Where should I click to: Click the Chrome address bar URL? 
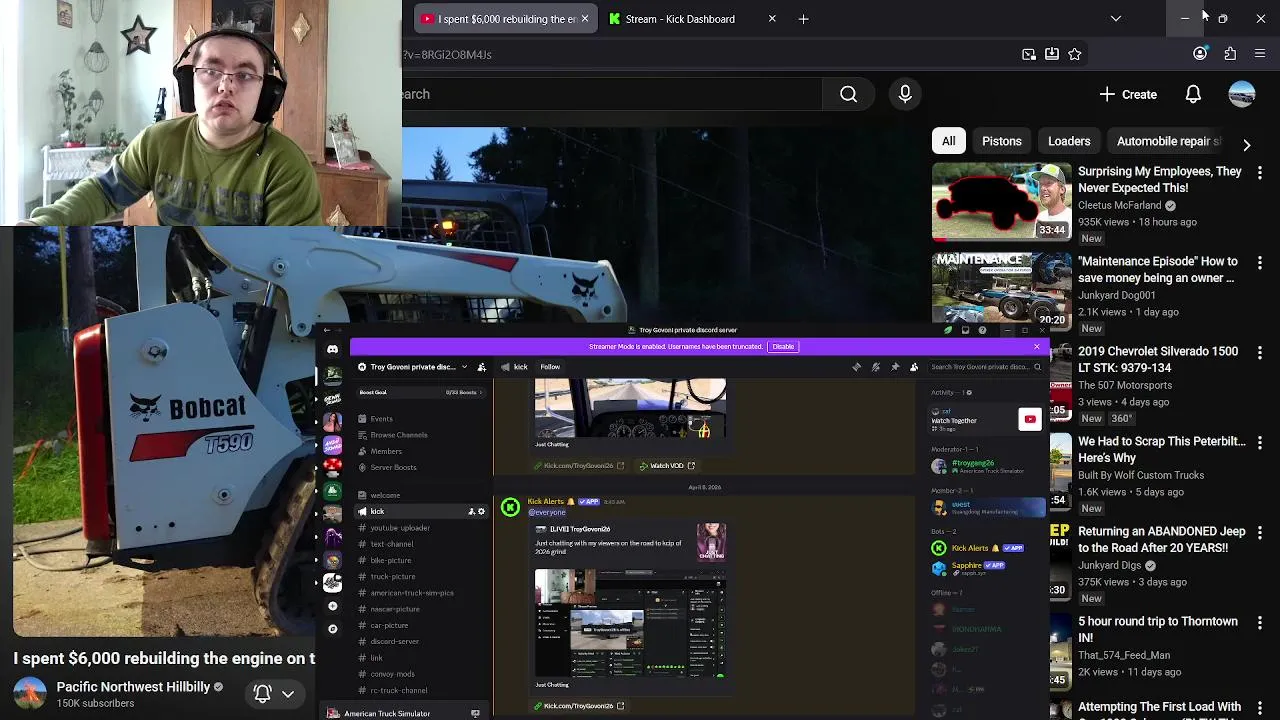pos(448,54)
